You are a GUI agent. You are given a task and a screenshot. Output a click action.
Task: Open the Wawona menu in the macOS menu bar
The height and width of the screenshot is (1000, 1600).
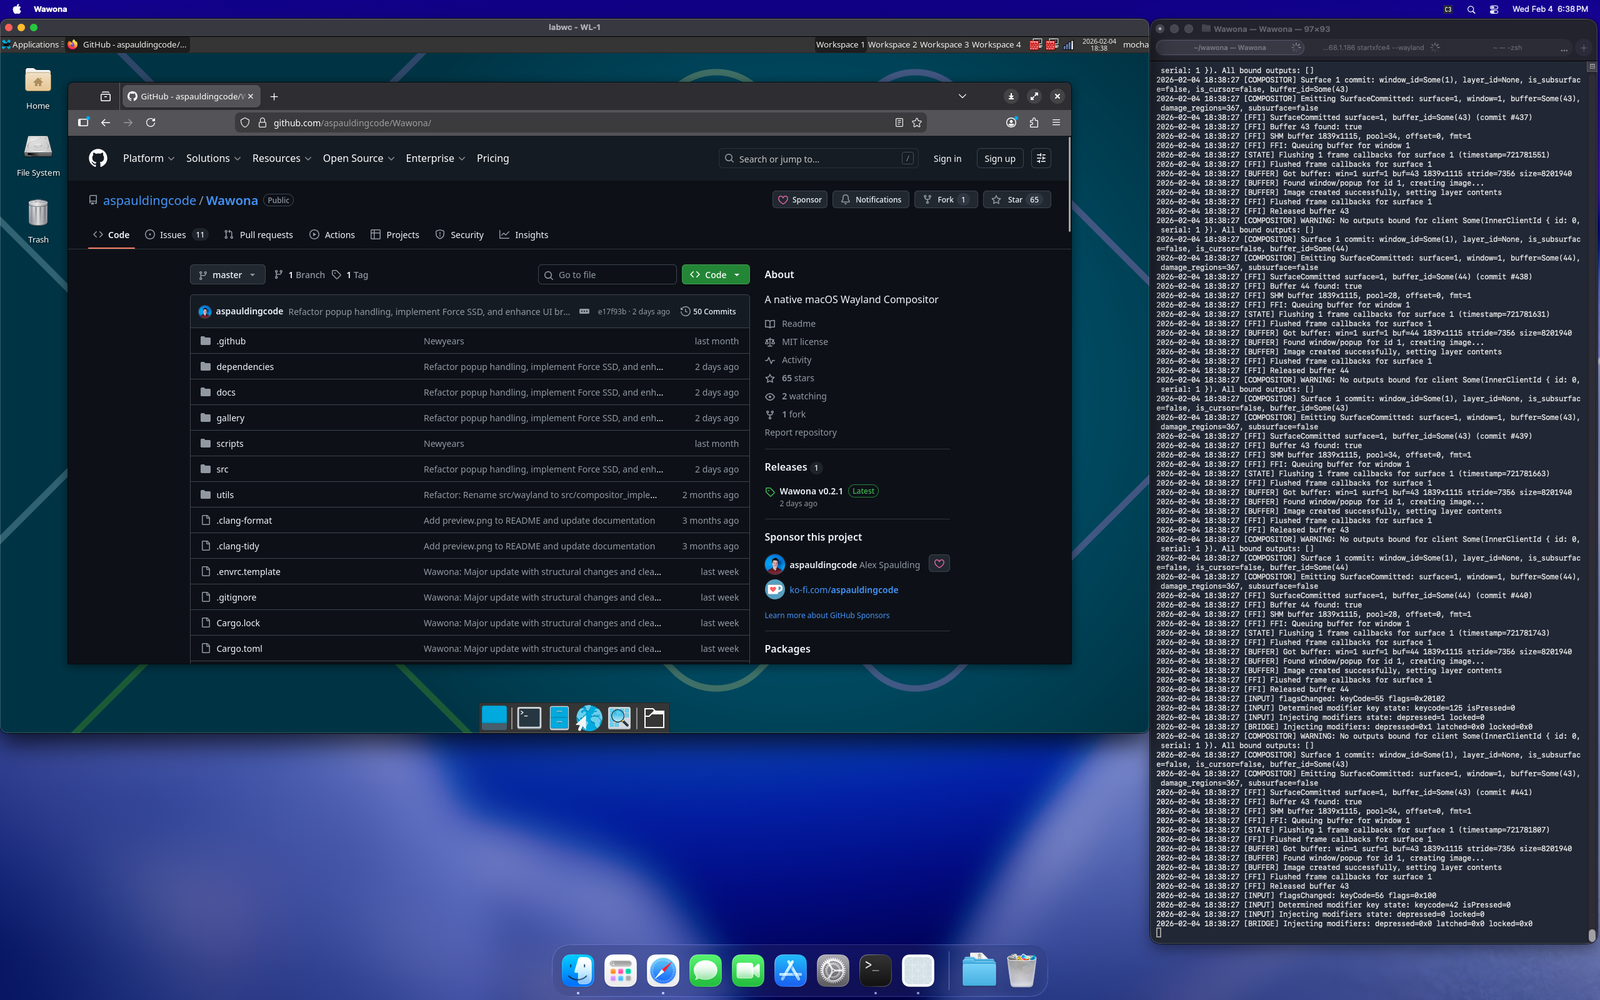[50, 9]
